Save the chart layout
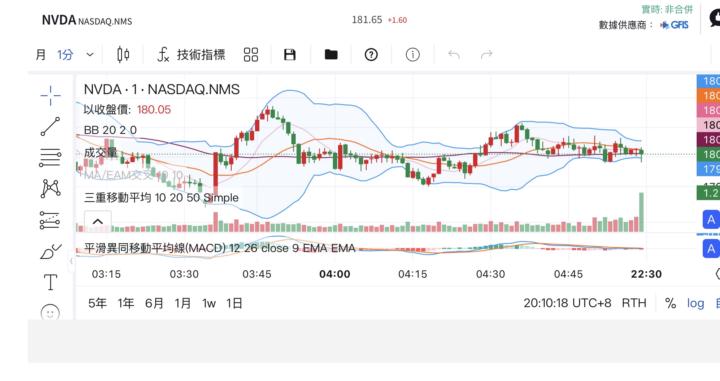This screenshot has width=720, height=381. [290, 55]
